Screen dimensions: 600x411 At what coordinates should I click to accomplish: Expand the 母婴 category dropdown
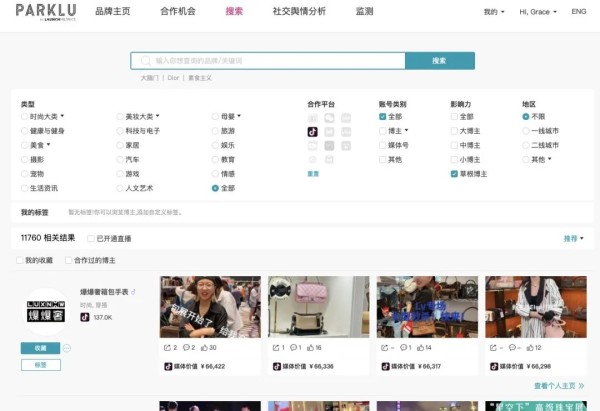[x=239, y=116]
